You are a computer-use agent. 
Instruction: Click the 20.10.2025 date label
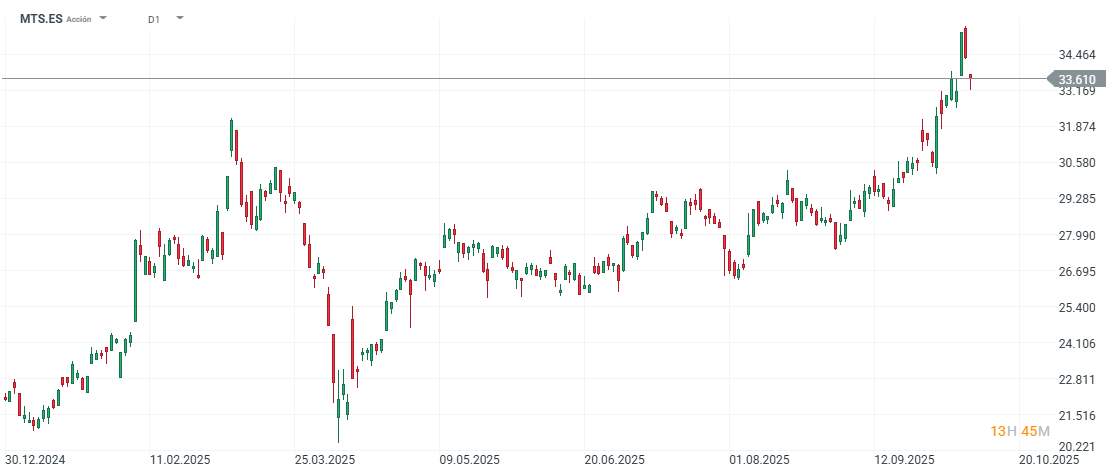click(x=1050, y=460)
